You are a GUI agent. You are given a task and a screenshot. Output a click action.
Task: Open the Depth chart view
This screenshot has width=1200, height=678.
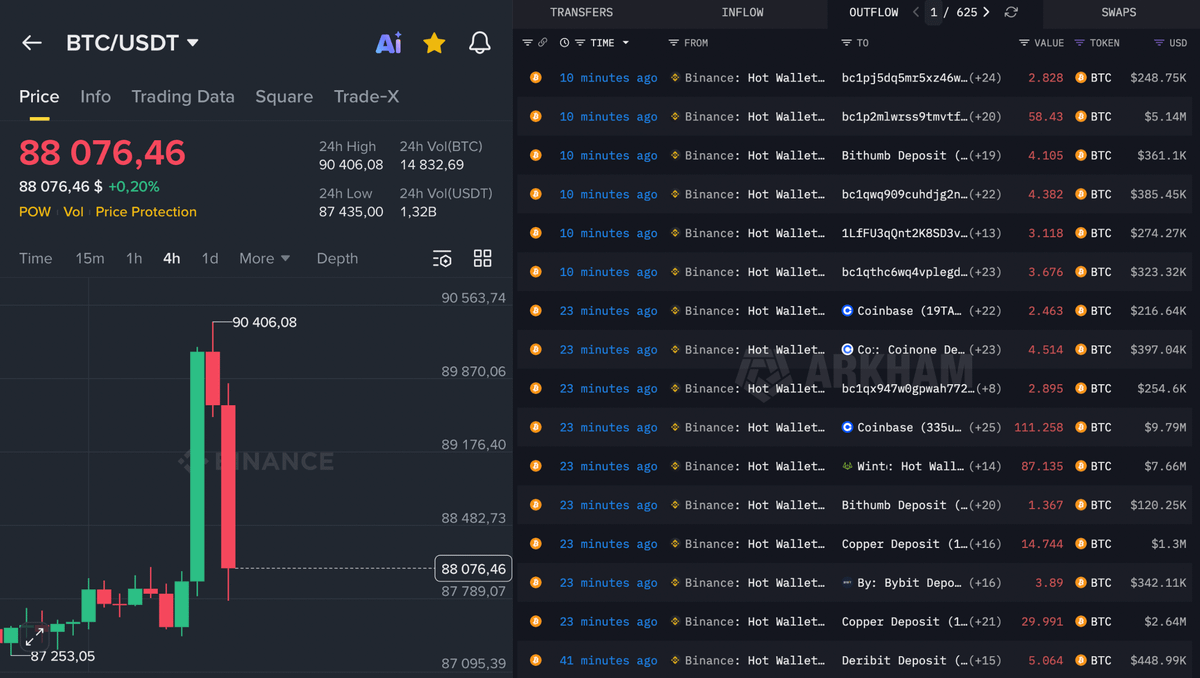337,258
